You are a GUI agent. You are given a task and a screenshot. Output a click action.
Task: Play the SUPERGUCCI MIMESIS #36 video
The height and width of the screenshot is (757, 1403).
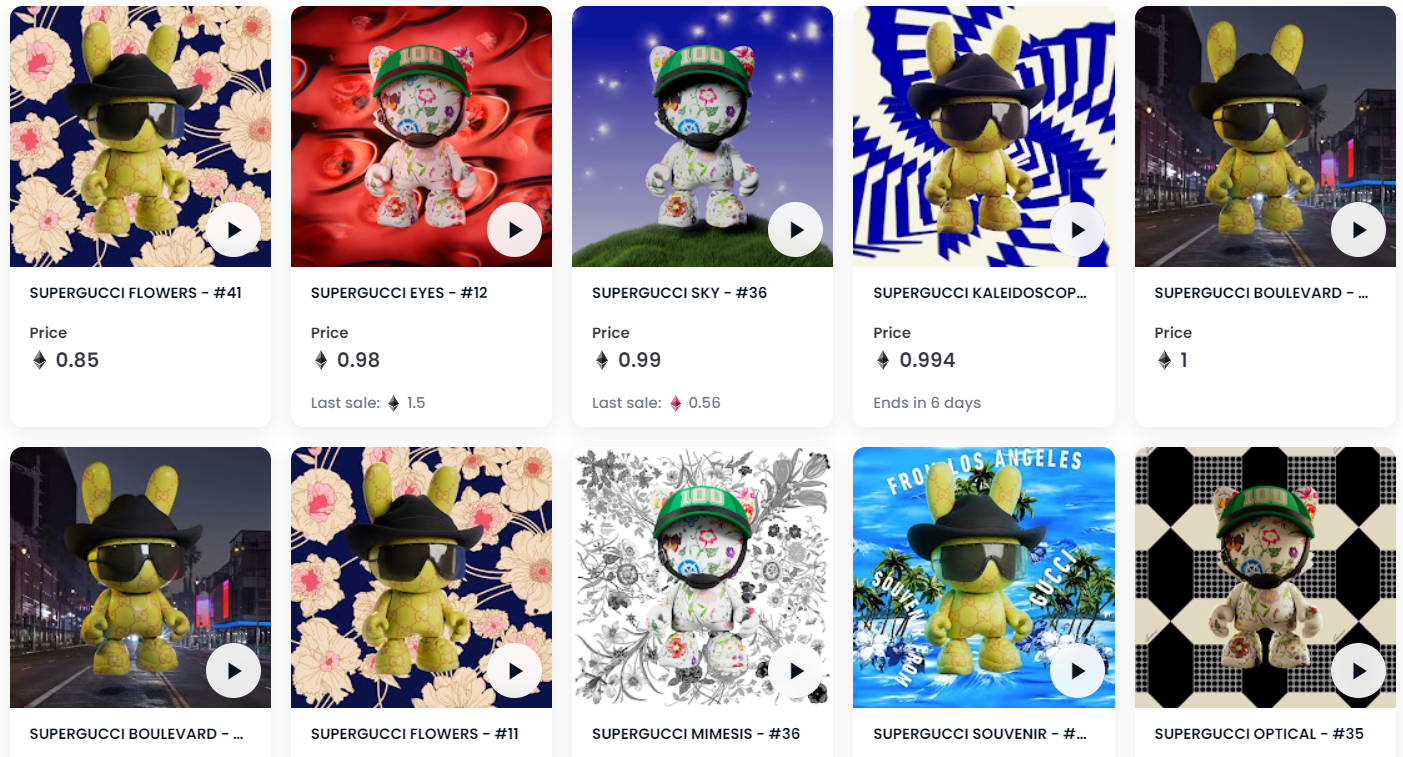[x=796, y=670]
